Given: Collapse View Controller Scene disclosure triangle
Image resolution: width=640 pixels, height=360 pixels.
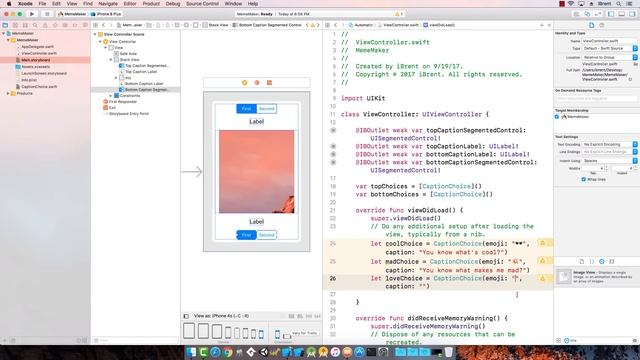Looking at the screenshot, I should coord(95,35).
